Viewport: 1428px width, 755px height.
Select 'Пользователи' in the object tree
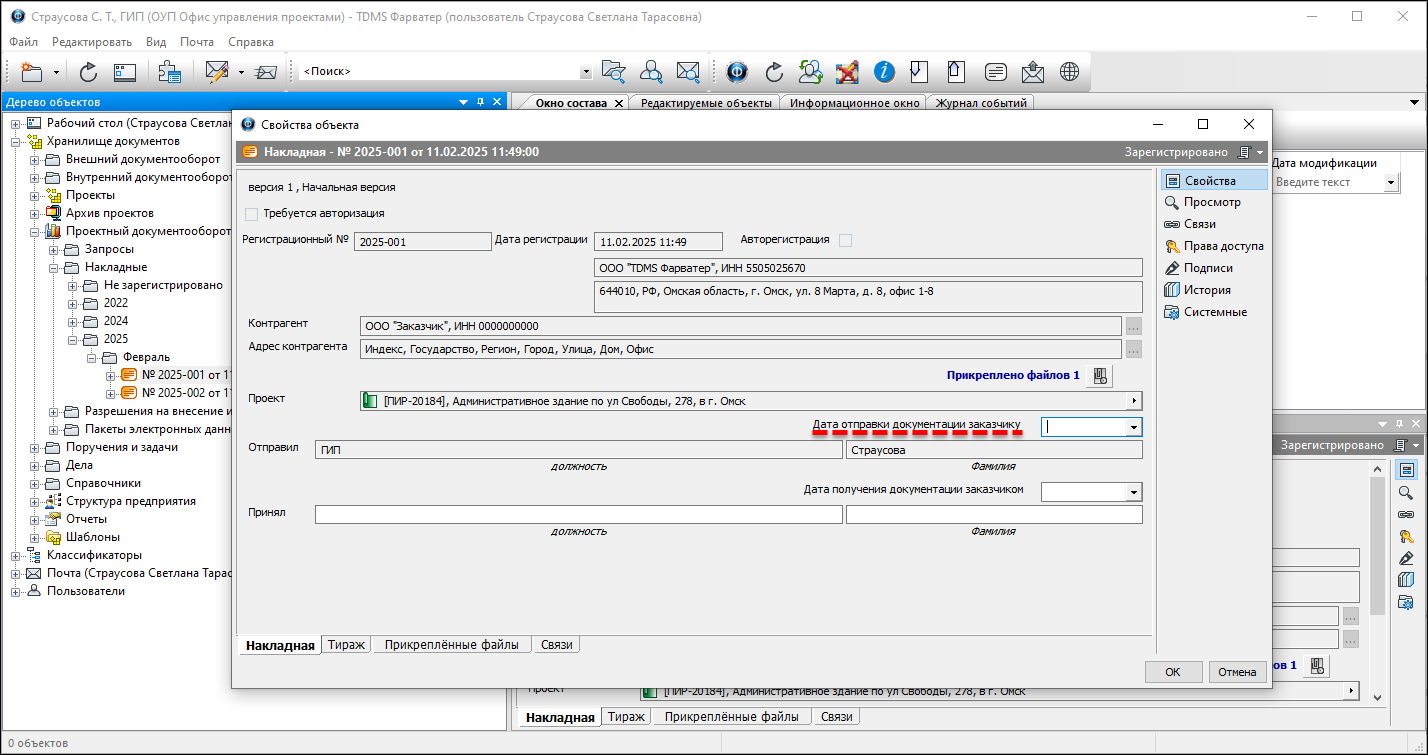[x=86, y=591]
